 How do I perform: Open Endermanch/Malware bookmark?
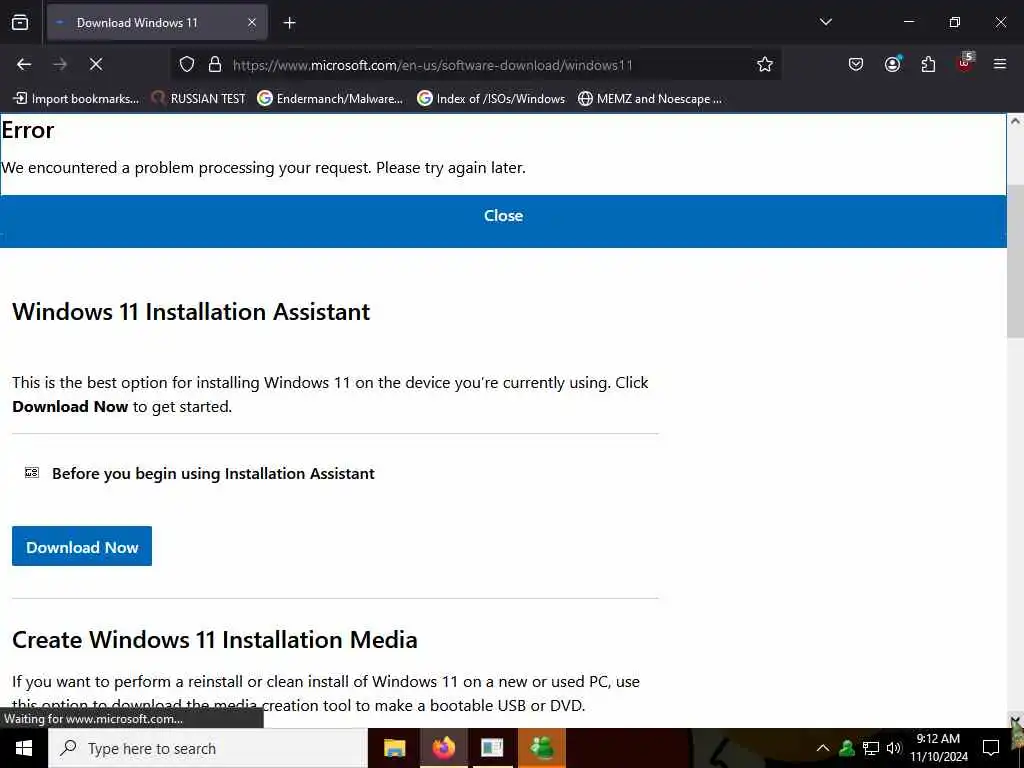pyautogui.click(x=330, y=99)
